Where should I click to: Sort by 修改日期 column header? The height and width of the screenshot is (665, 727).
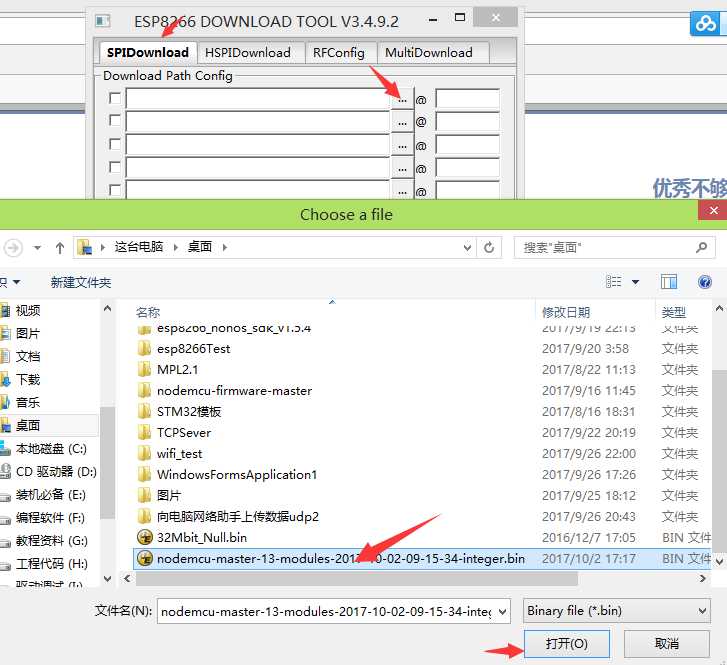(566, 312)
